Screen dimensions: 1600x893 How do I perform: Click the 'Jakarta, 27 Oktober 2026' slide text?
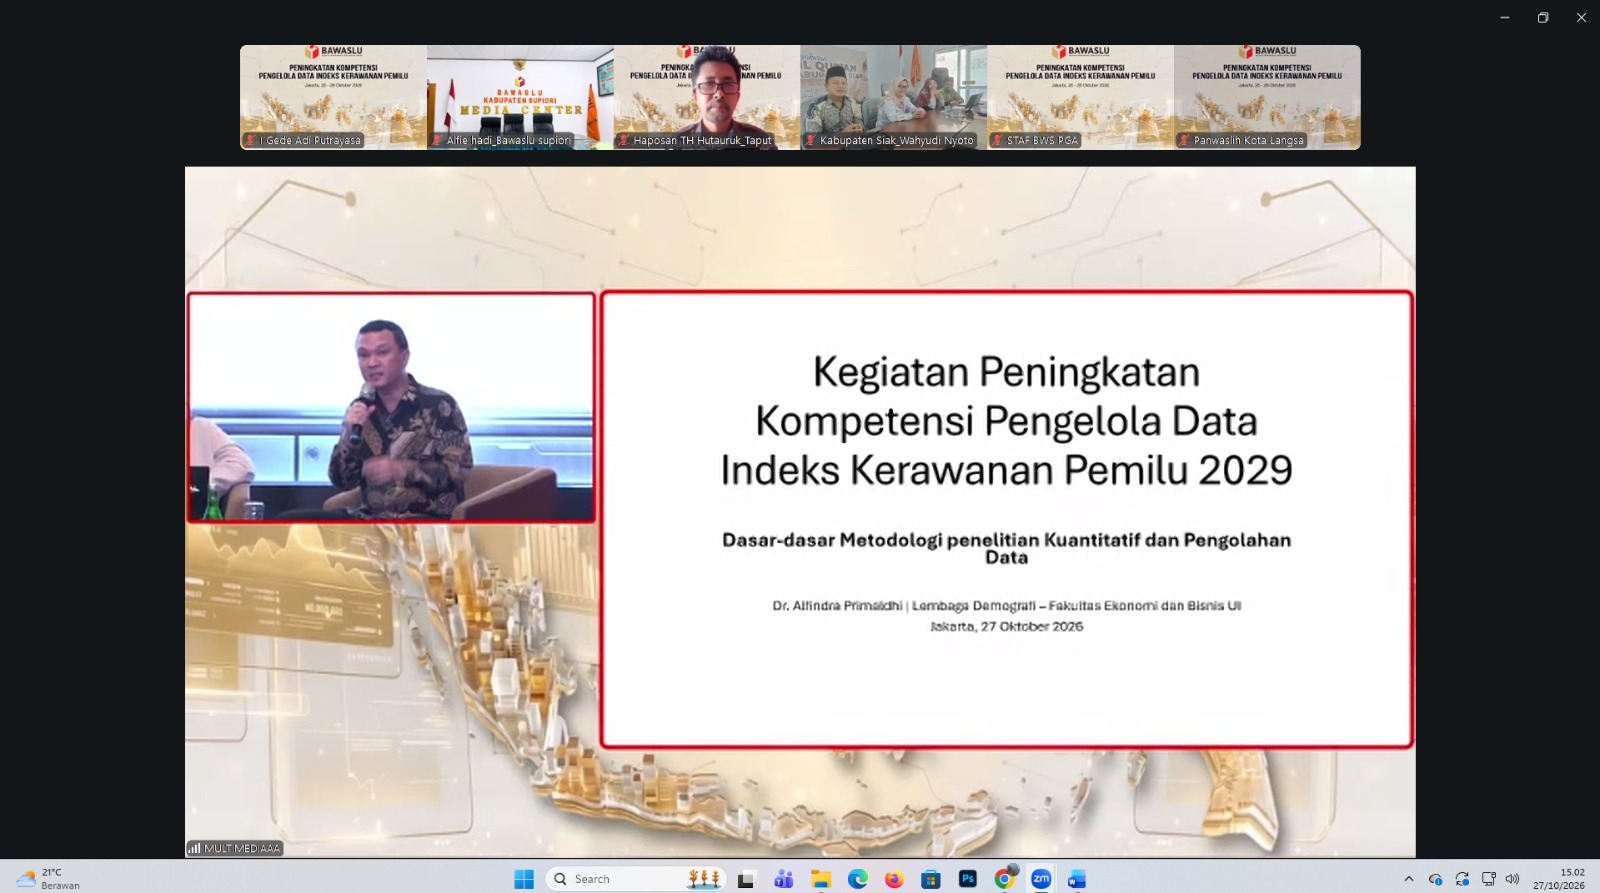tap(1006, 626)
